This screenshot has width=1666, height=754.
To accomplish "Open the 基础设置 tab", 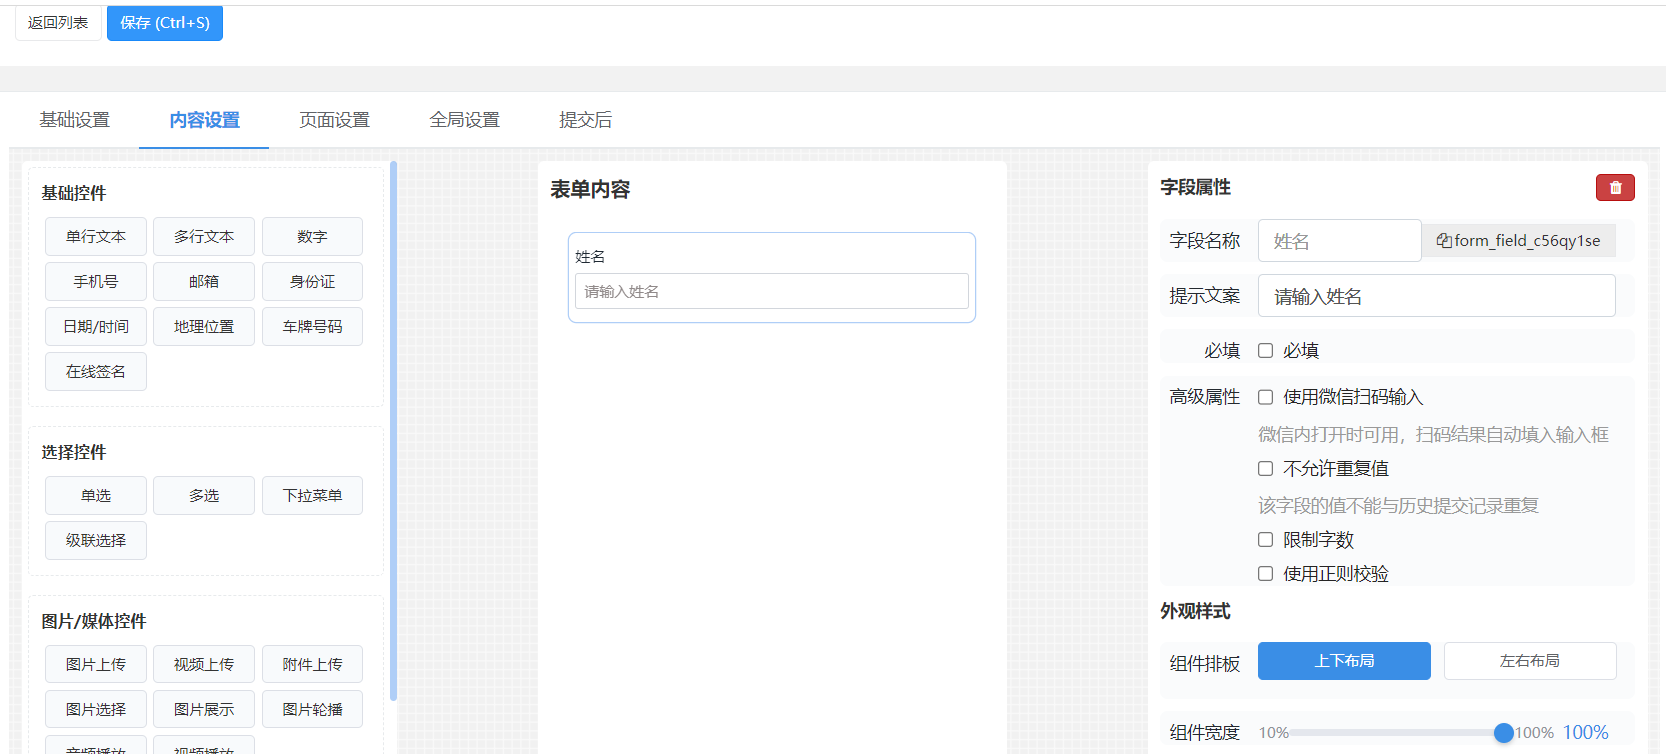I will click(x=74, y=120).
